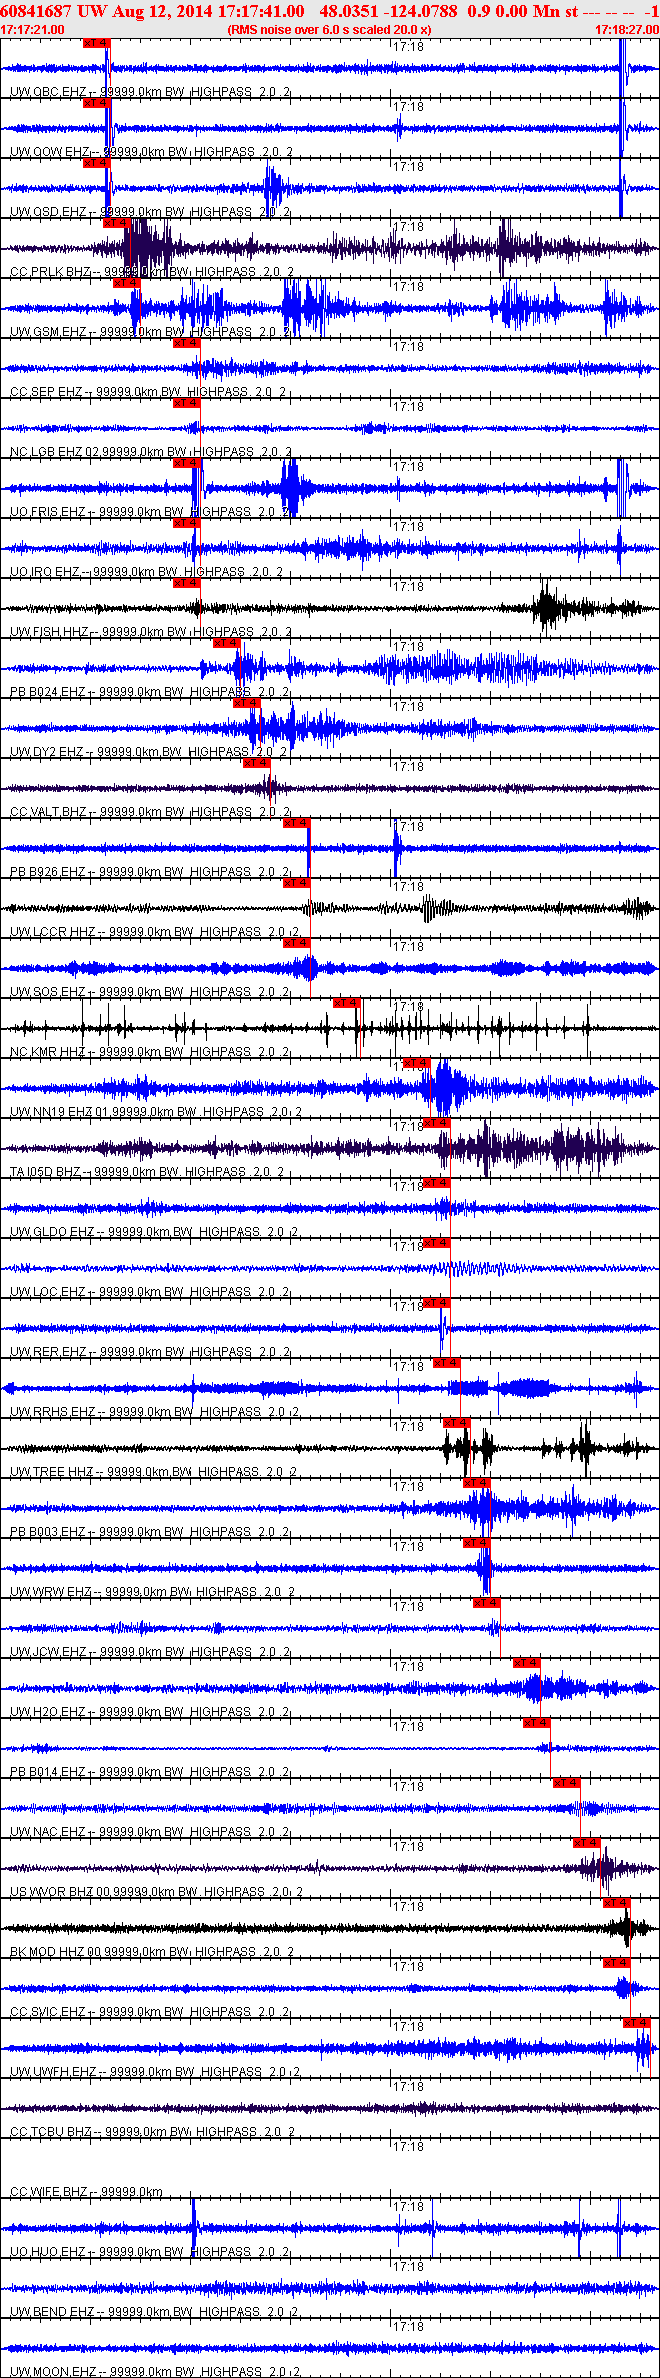This screenshot has height=2378, width=660.
Task: Click the UW.TREE.HHZ station label
Action: pos(52,1472)
